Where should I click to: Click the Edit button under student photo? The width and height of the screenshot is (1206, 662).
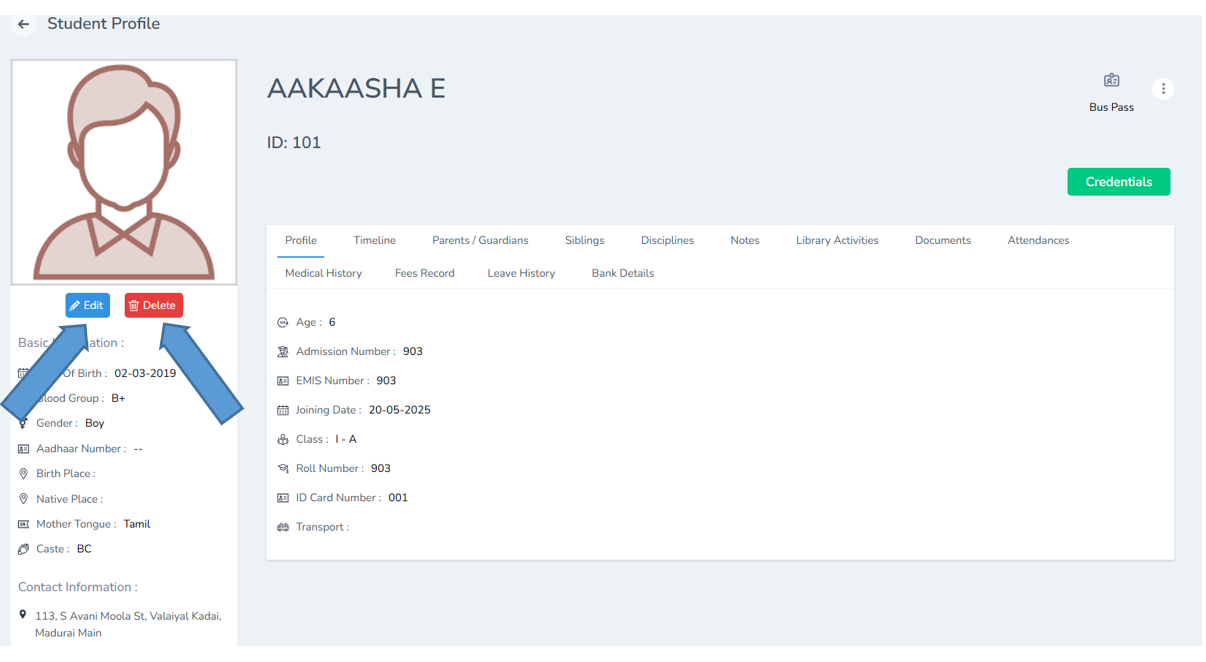[87, 305]
